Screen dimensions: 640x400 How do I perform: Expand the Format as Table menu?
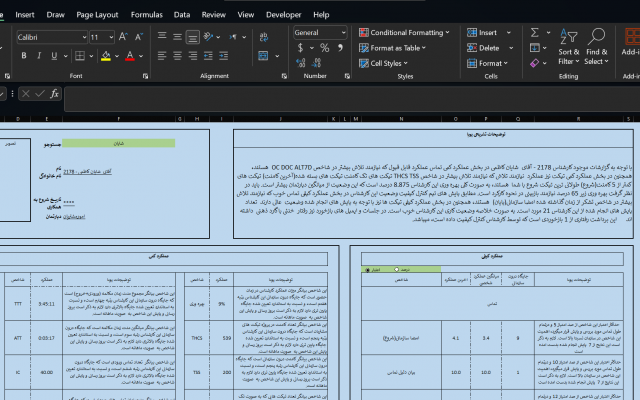pyautogui.click(x=392, y=48)
